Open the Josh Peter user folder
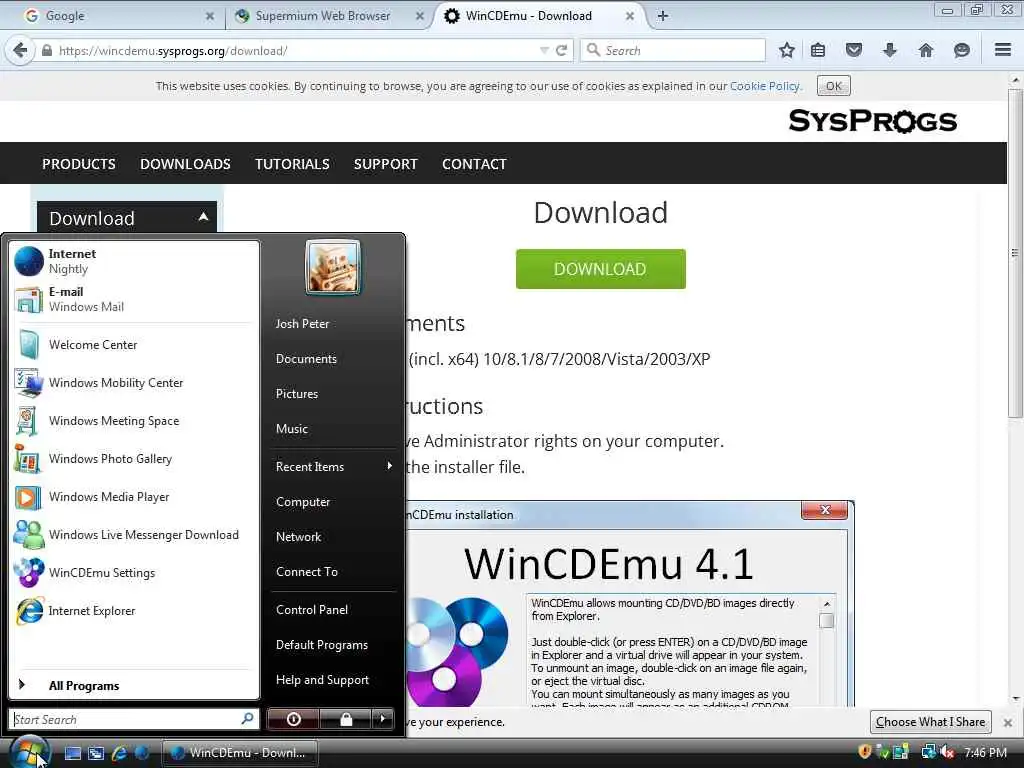 [x=333, y=324]
